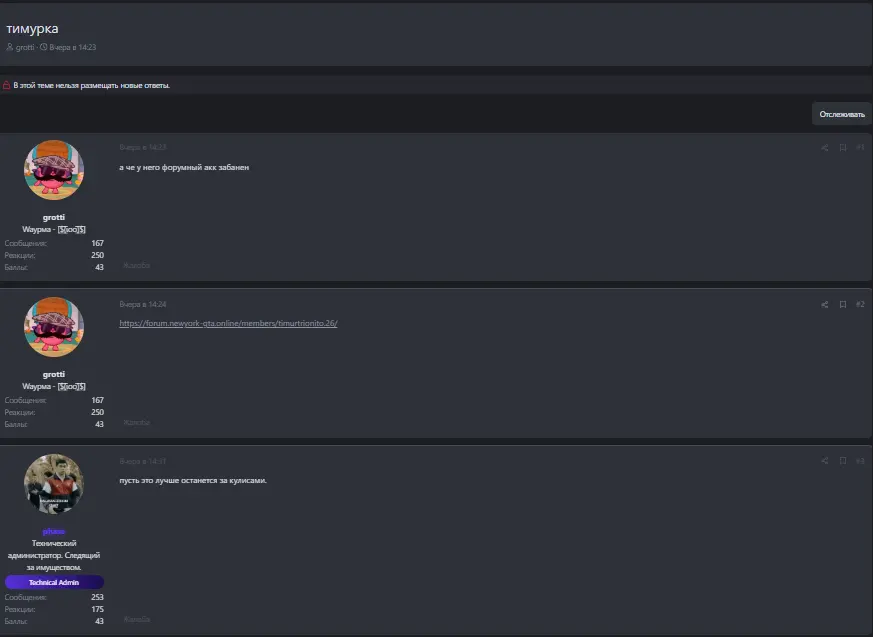Click share icon on post #3

point(825,461)
